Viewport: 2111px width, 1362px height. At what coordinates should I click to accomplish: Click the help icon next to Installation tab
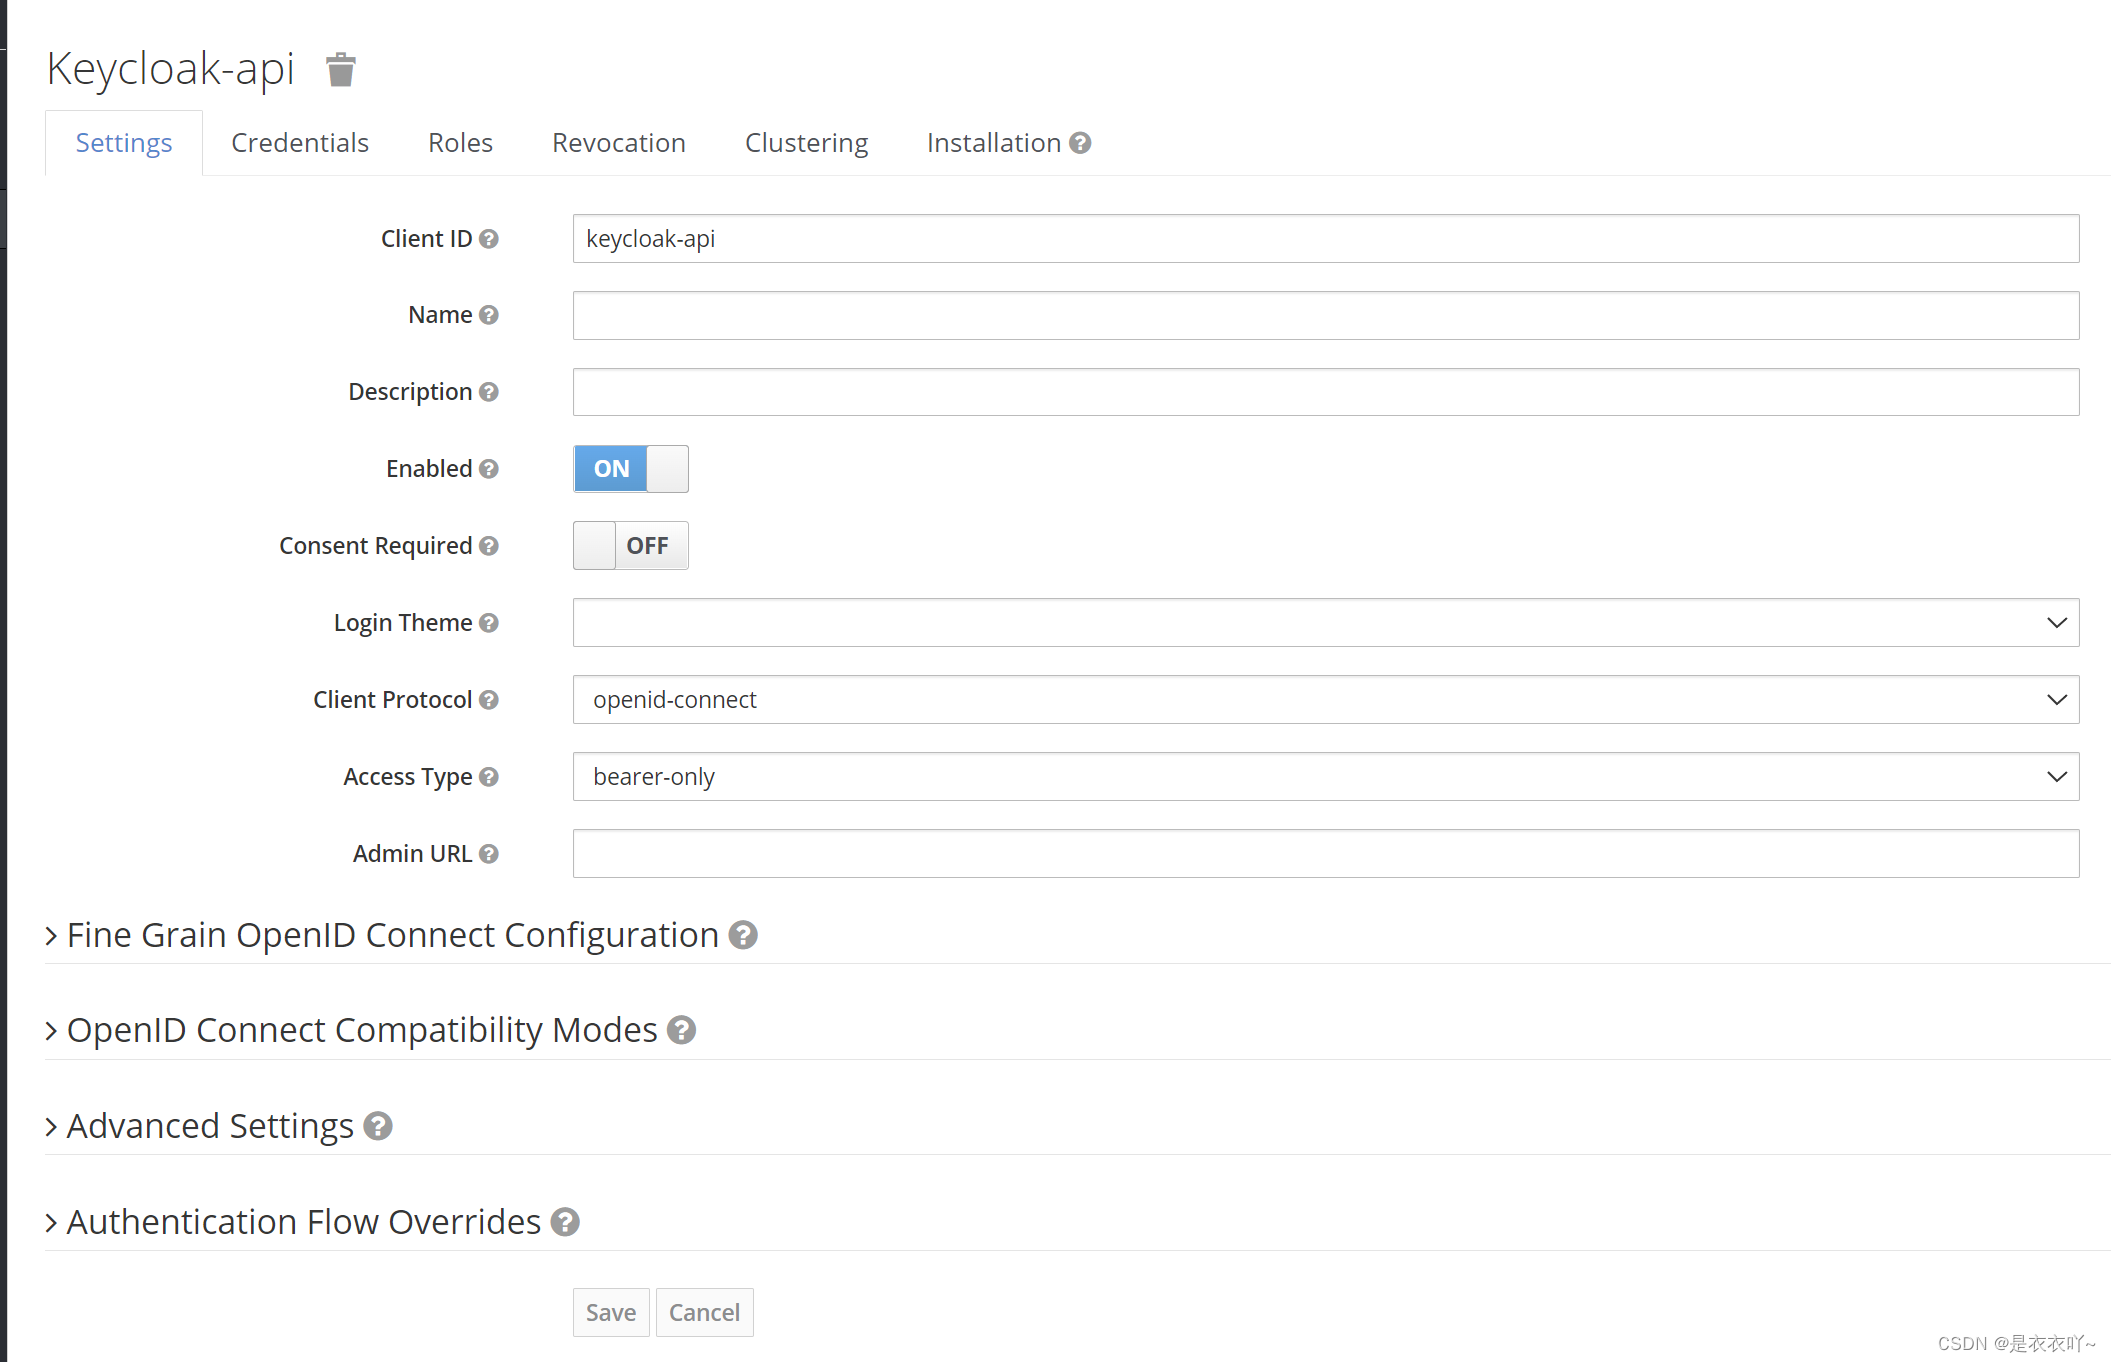point(1080,143)
